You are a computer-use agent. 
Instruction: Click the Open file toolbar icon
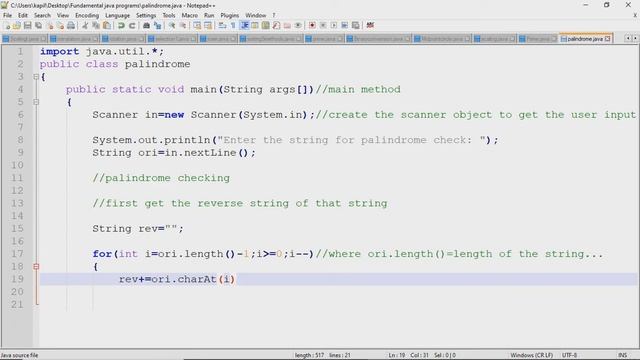point(17,25)
